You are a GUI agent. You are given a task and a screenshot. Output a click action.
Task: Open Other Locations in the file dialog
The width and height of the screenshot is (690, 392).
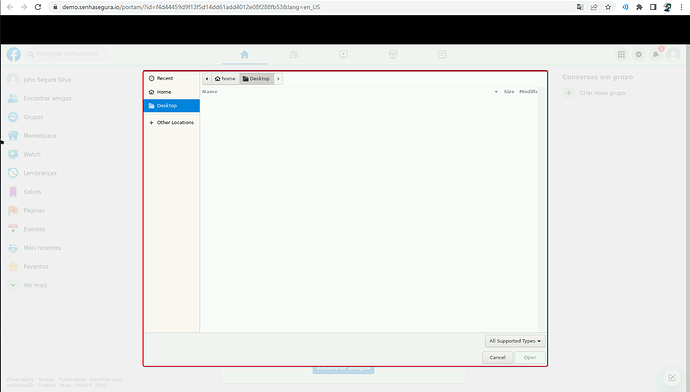172,122
